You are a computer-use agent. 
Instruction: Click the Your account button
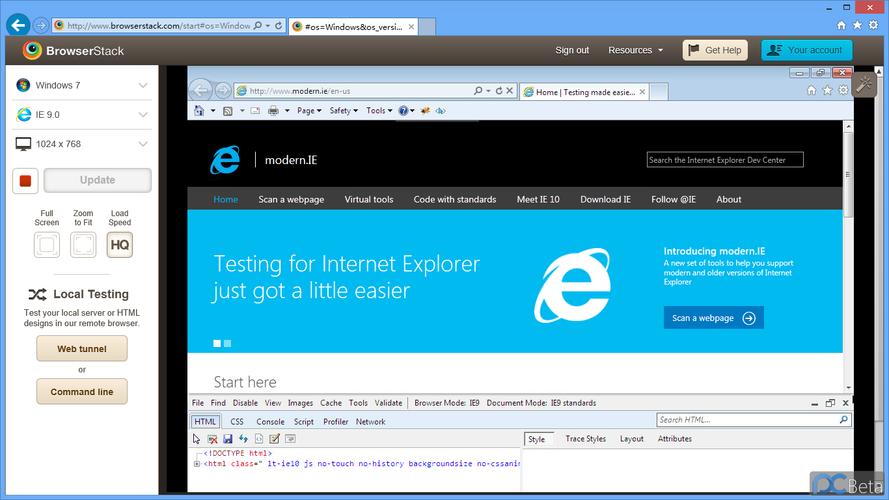(x=806, y=50)
